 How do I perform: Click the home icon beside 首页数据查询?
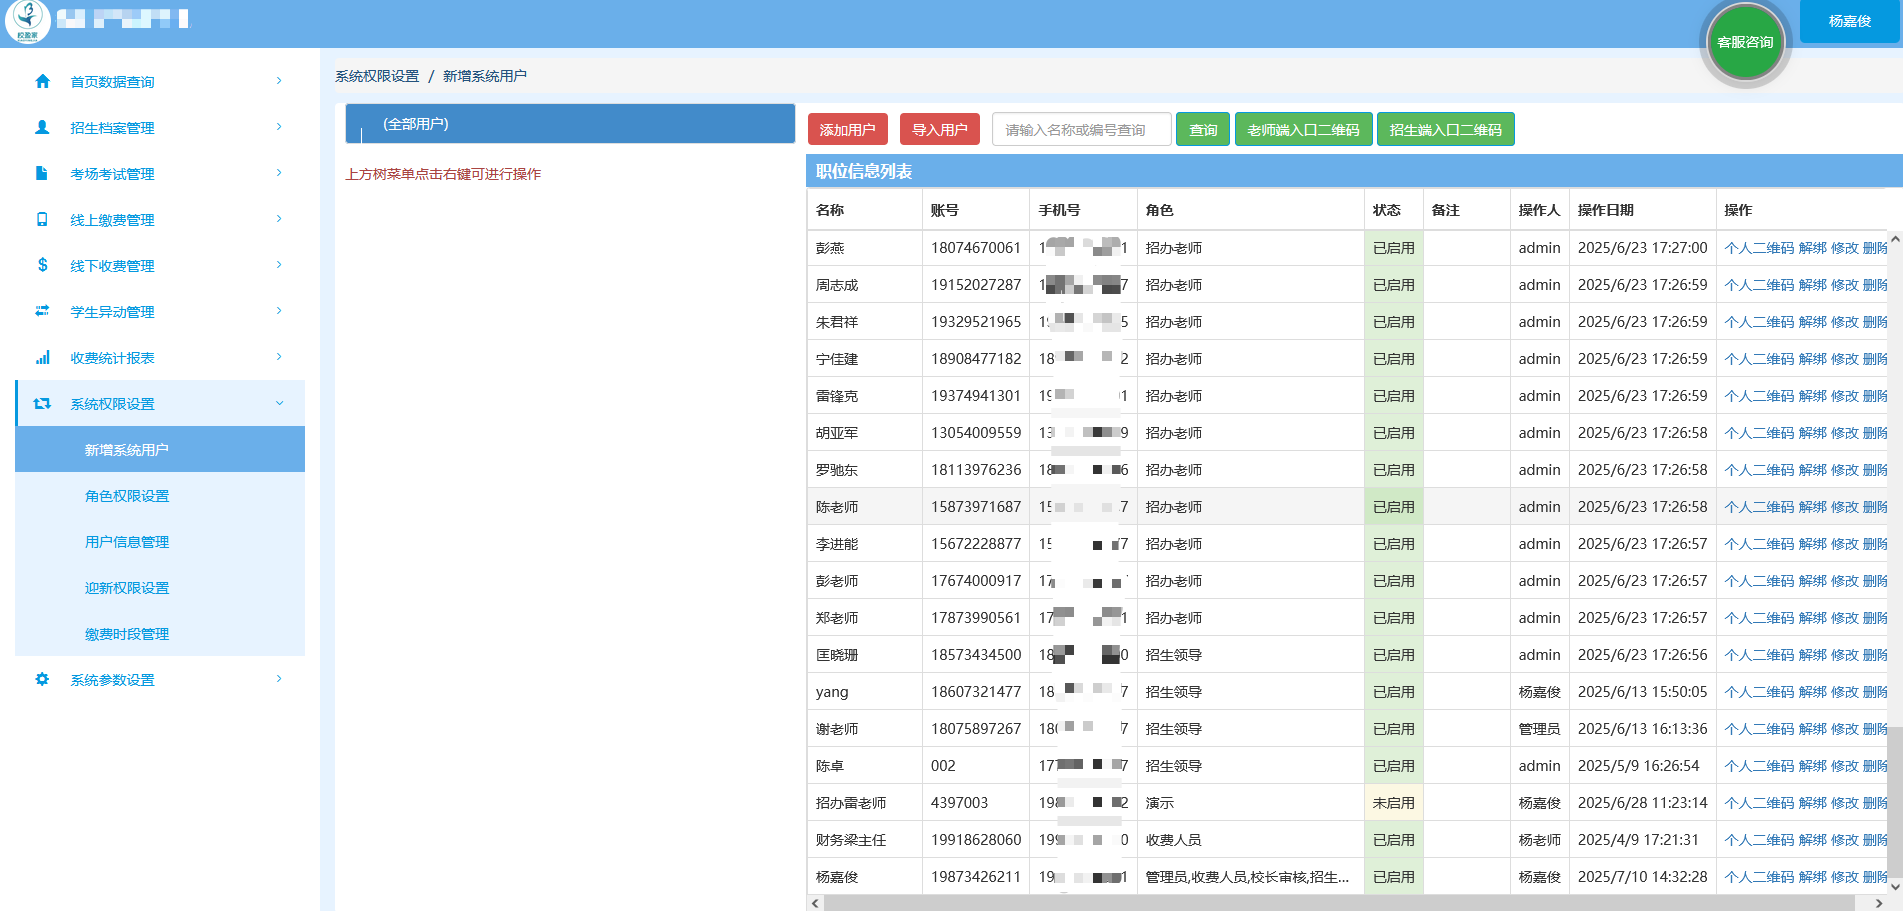click(x=42, y=82)
